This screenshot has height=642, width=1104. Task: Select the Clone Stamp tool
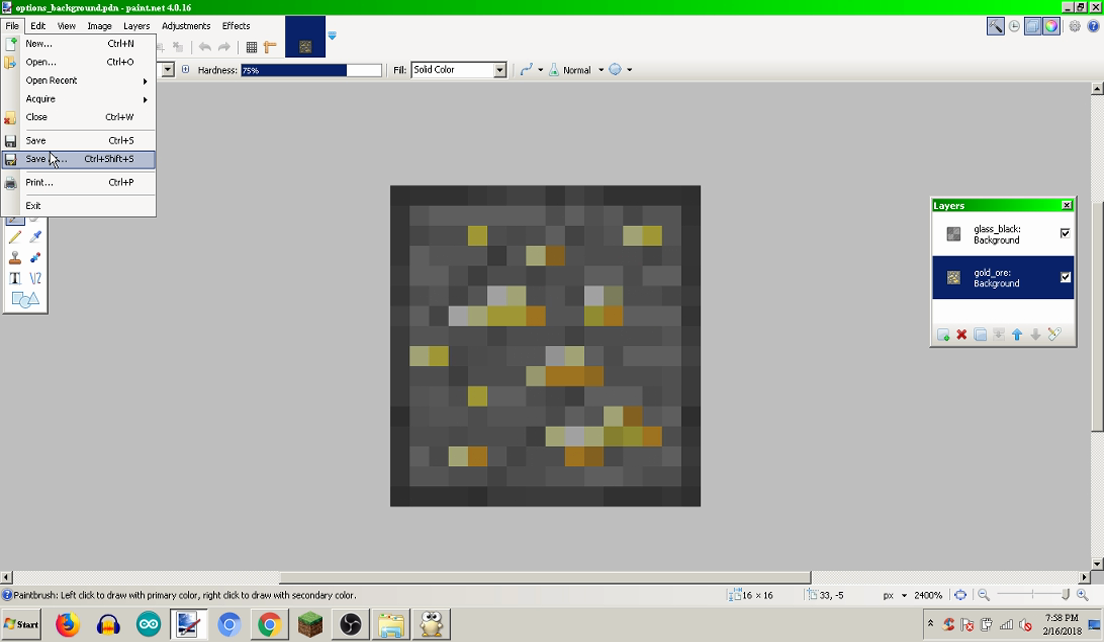pos(15,258)
